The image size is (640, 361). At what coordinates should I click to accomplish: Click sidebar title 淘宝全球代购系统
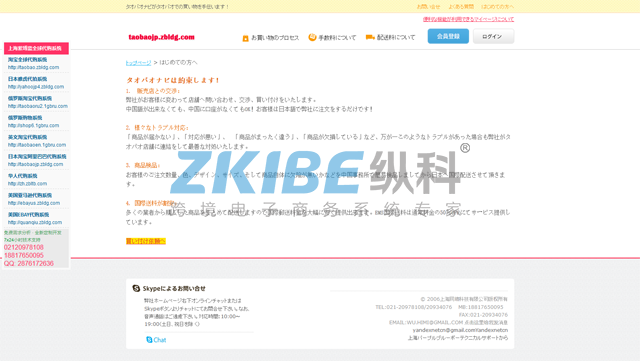coord(27,60)
